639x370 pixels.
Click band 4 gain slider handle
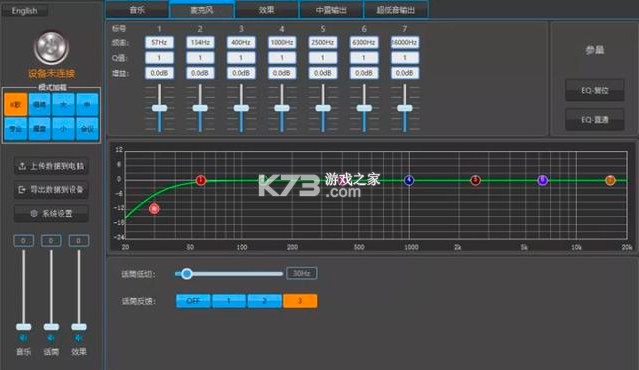282,108
